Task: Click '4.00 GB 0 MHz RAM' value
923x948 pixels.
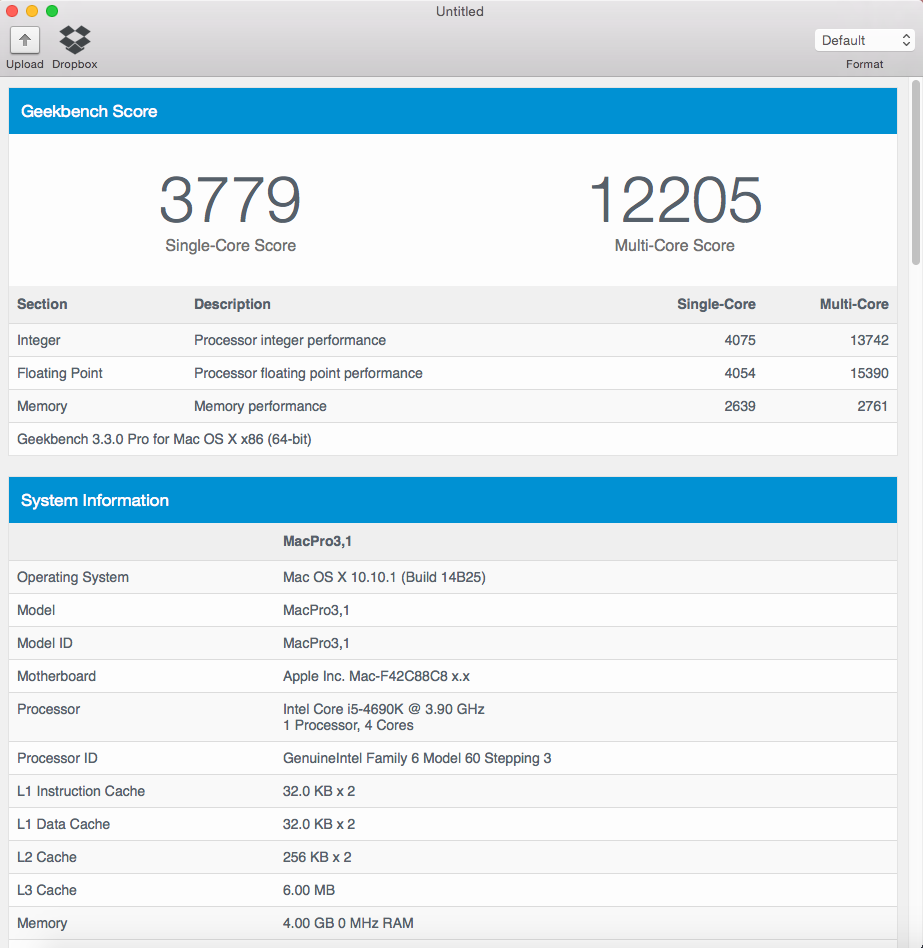Action: tap(348, 923)
